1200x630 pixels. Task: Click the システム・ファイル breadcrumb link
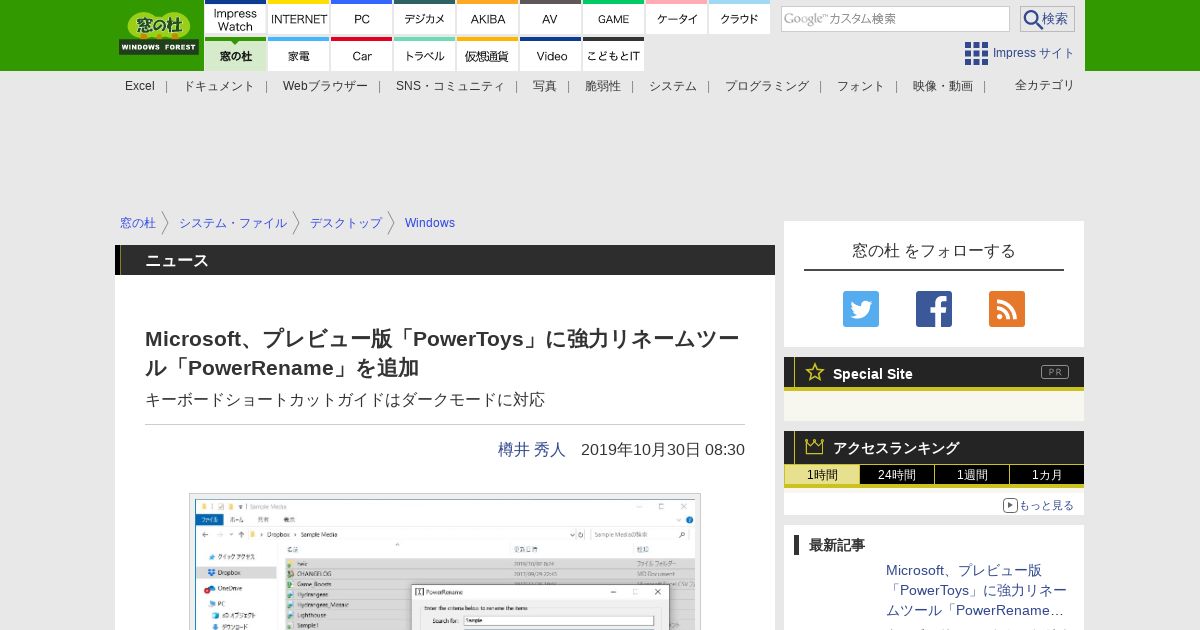point(233,223)
